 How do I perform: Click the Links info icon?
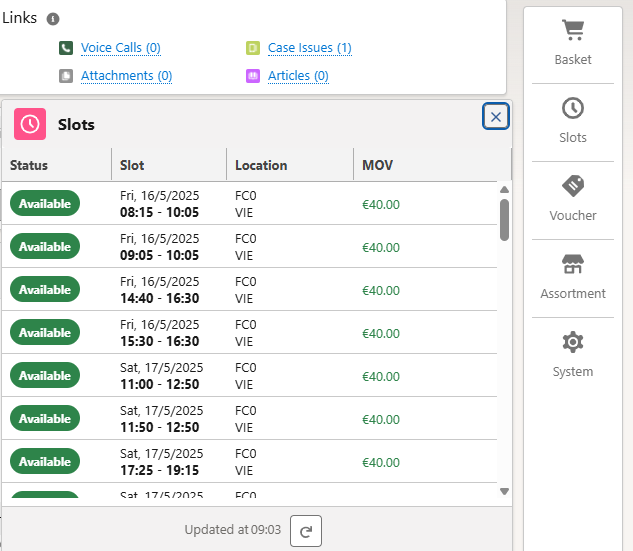point(53,19)
